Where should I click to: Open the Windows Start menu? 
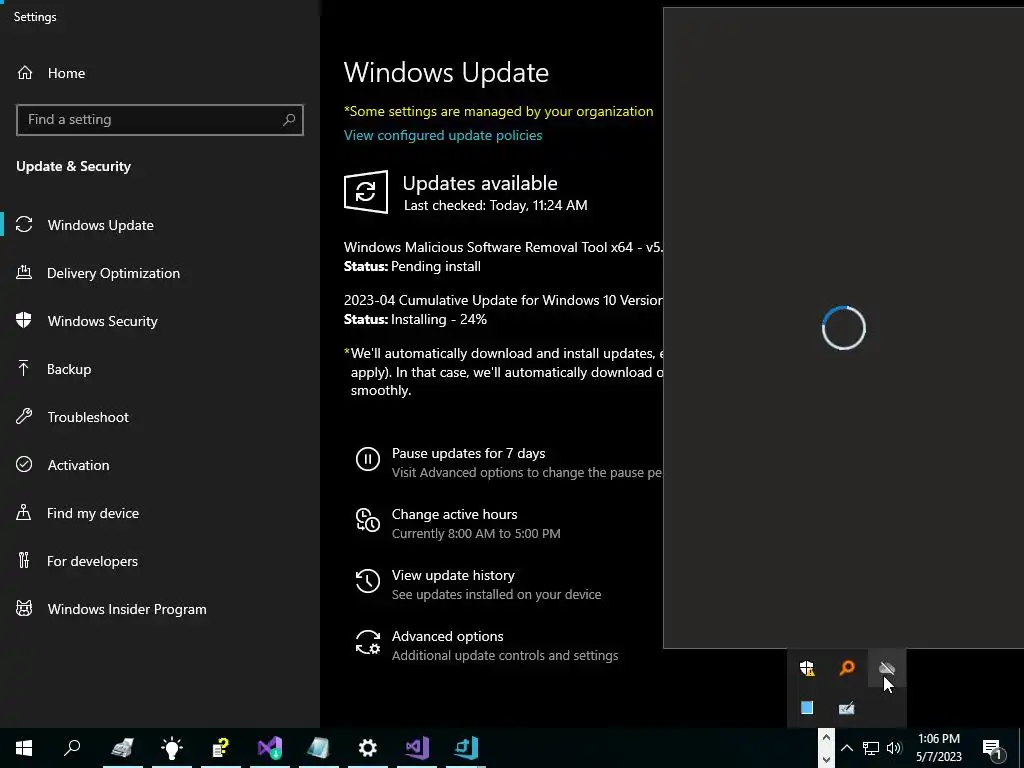pos(24,748)
